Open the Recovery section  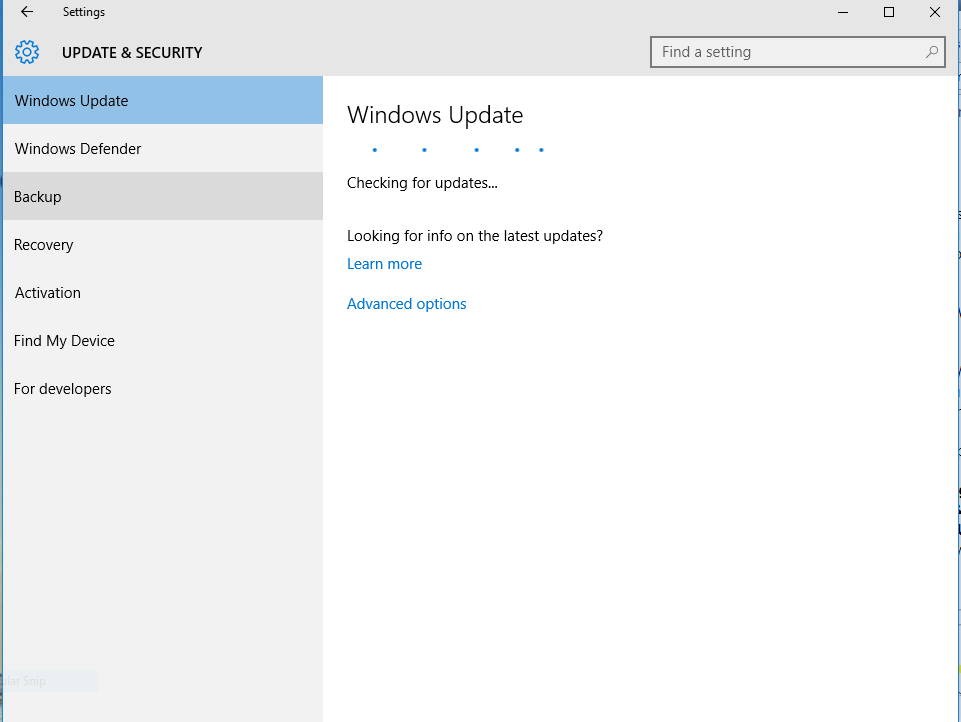[x=163, y=245]
